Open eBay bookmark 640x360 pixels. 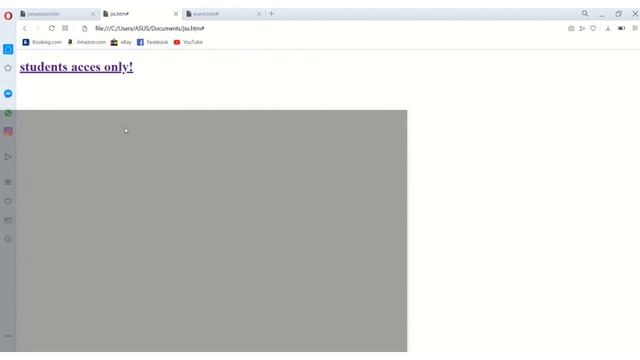pos(121,42)
